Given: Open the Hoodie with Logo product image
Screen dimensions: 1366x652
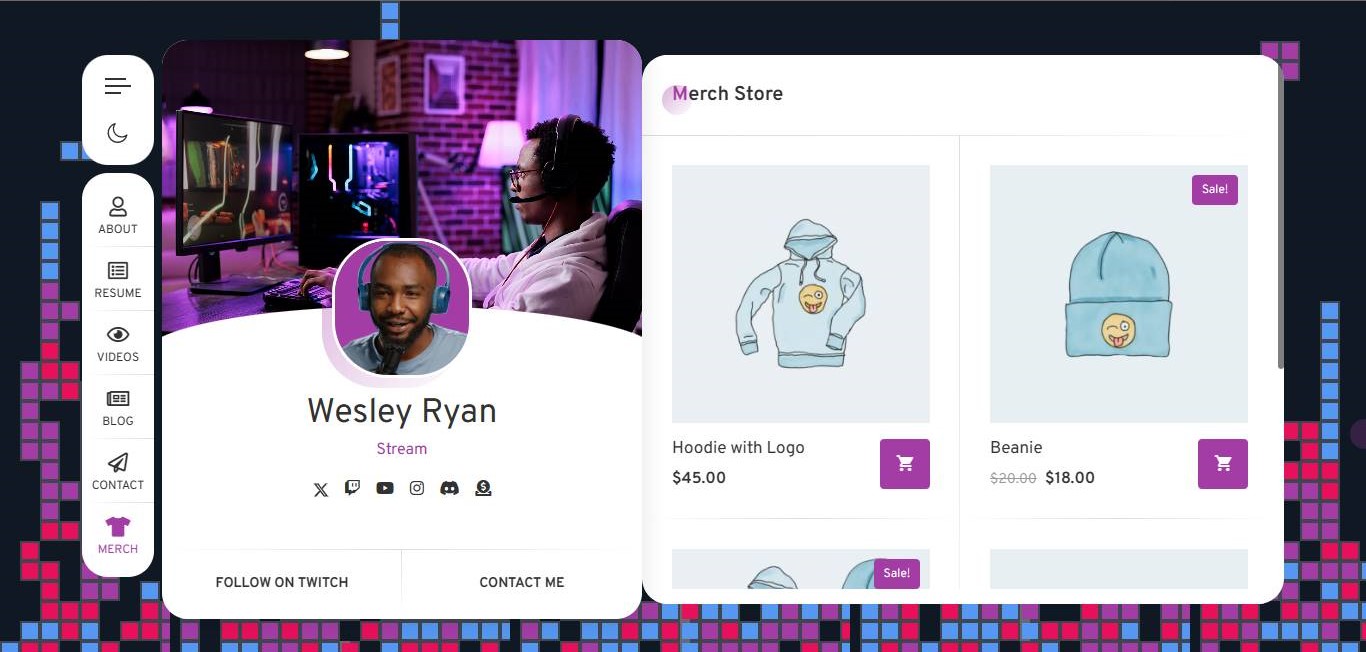Looking at the screenshot, I should tap(801, 294).
